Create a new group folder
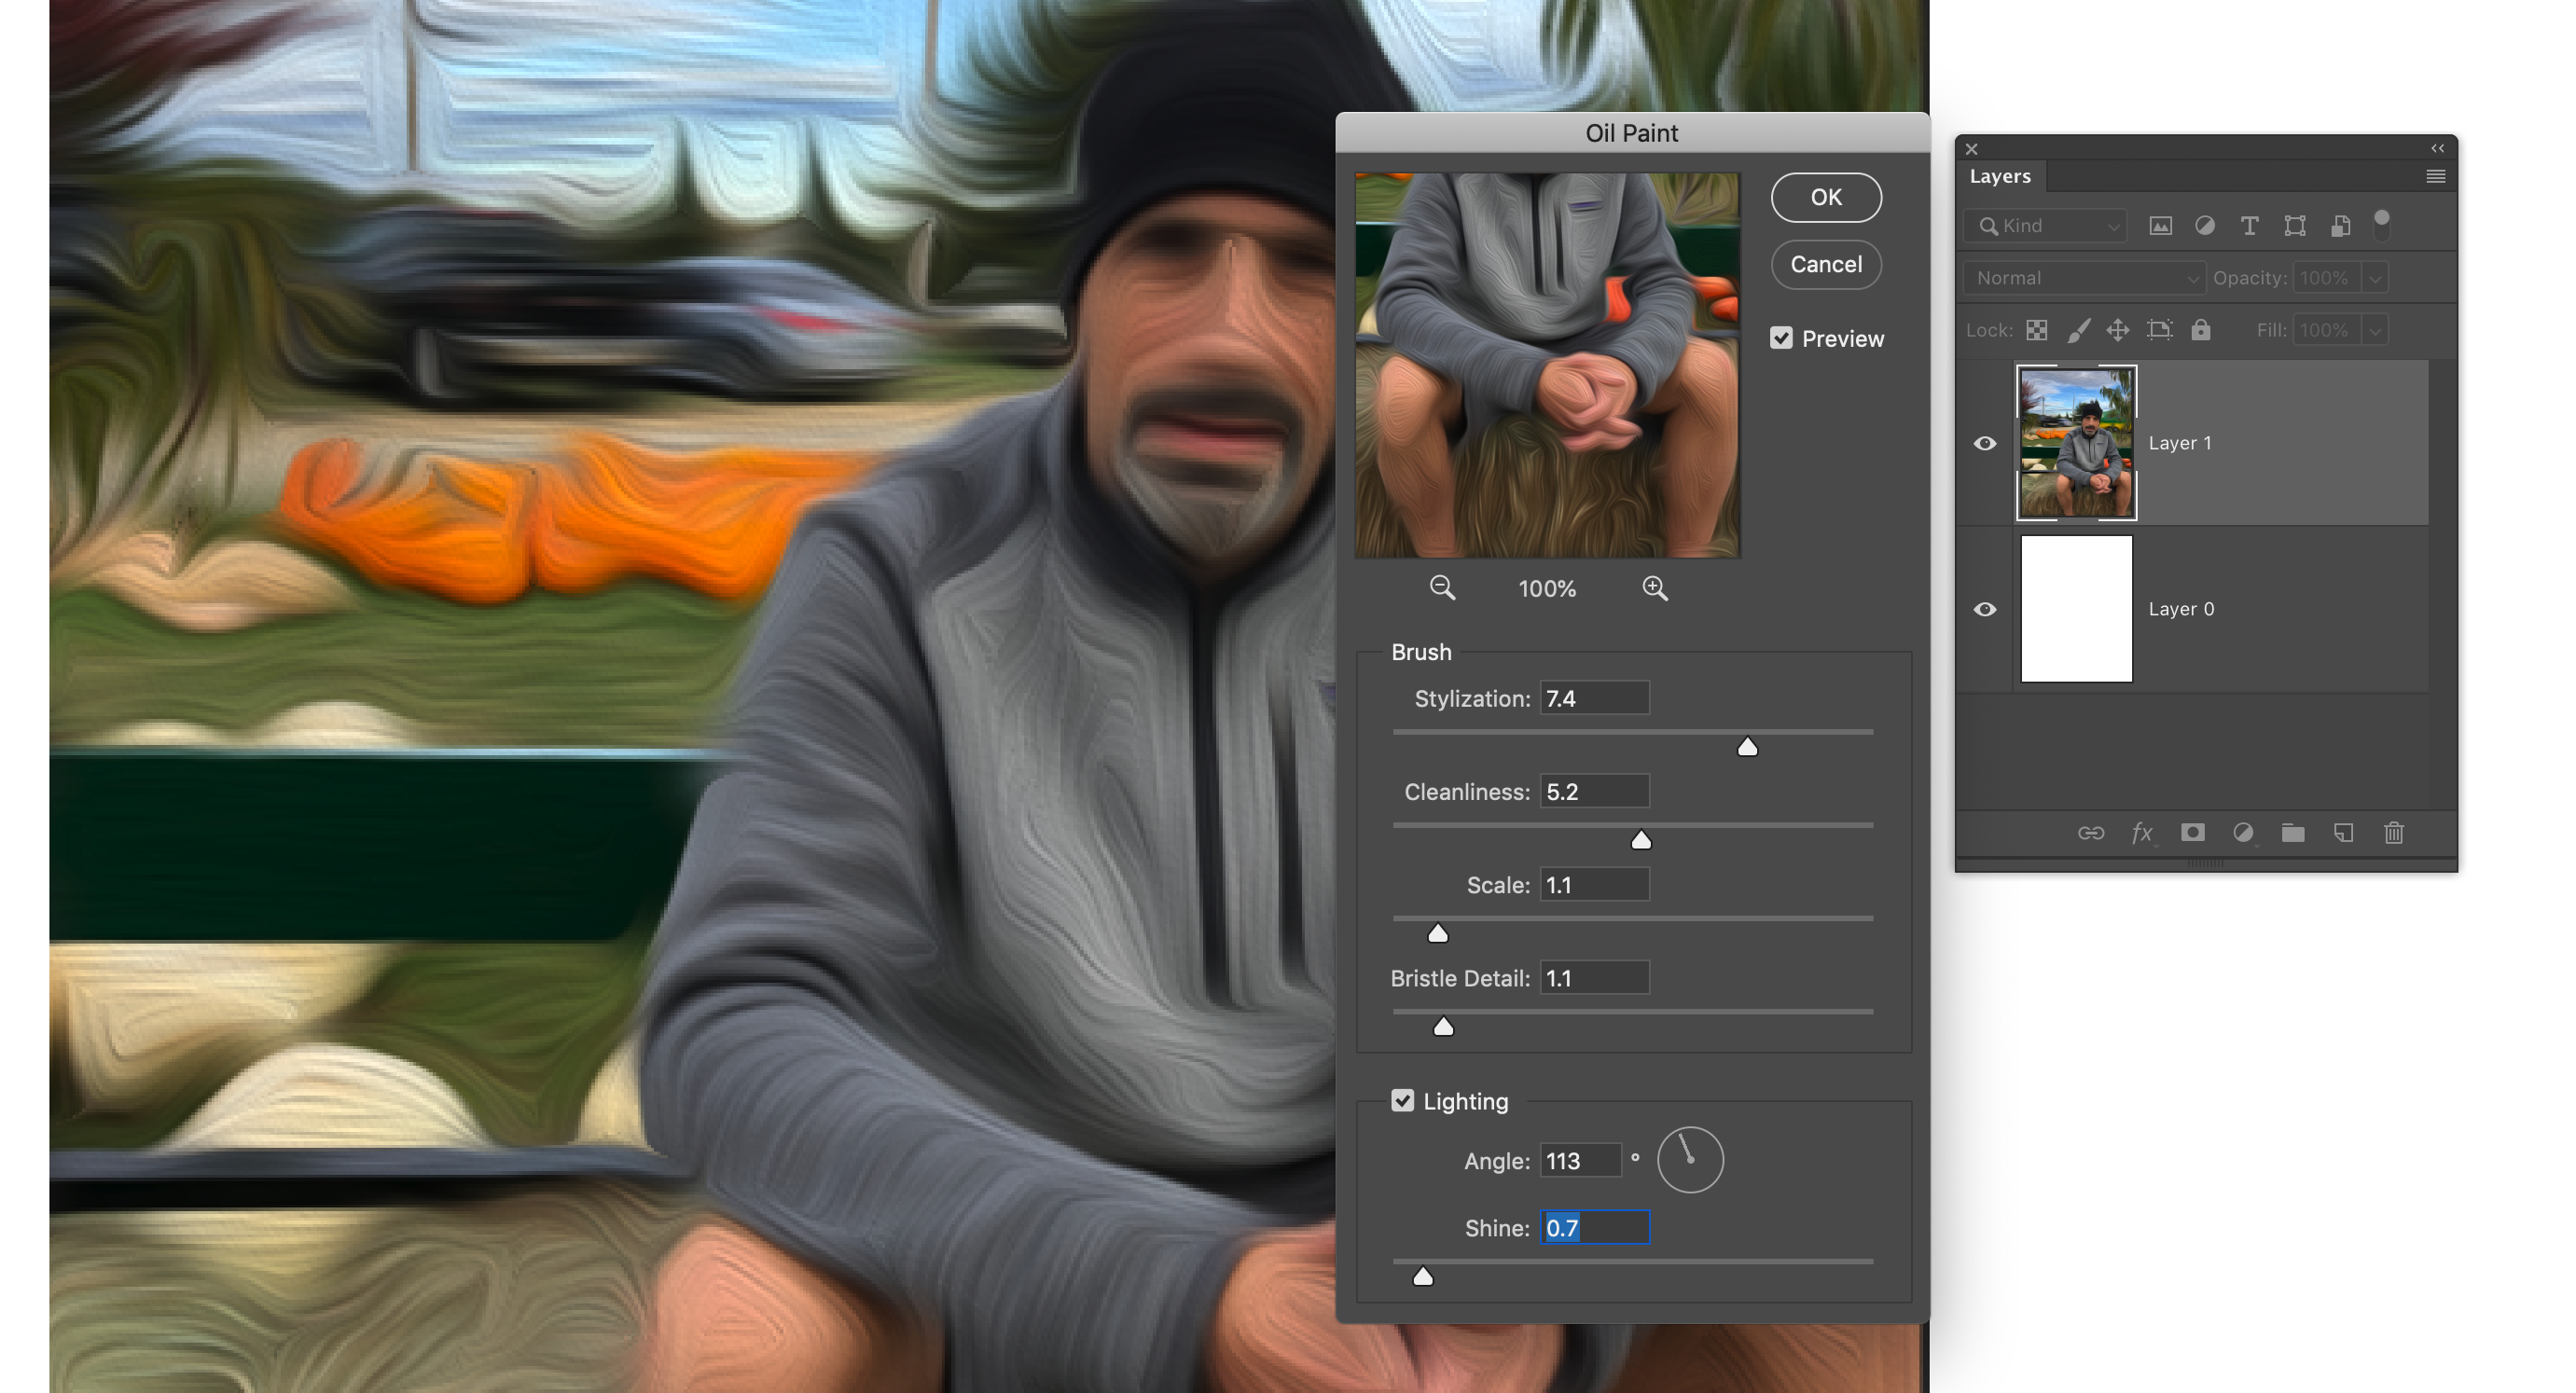Image resolution: width=2576 pixels, height=1393 pixels. pyautogui.click(x=2293, y=833)
